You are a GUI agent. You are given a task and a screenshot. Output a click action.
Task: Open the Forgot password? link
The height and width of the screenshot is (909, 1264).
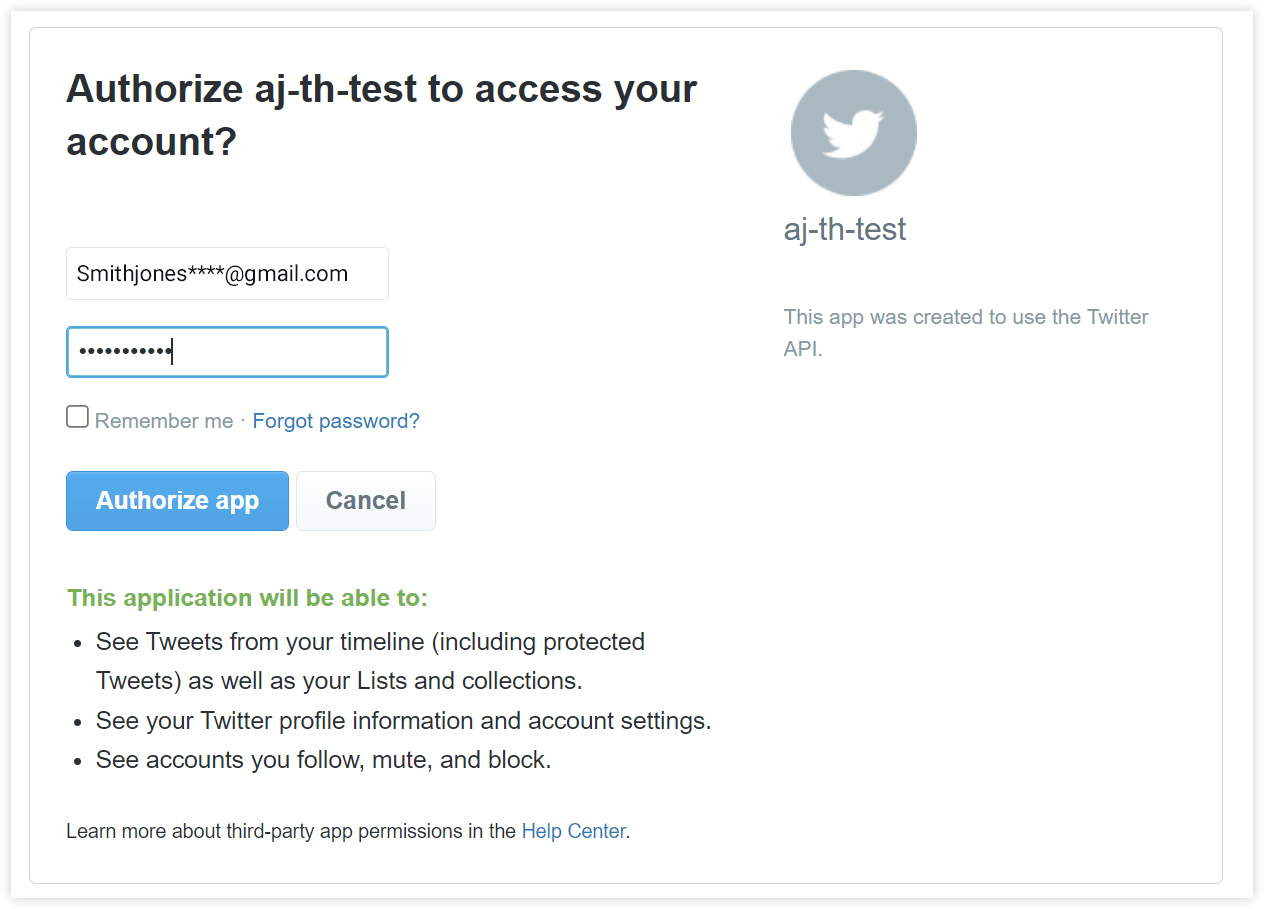(336, 421)
